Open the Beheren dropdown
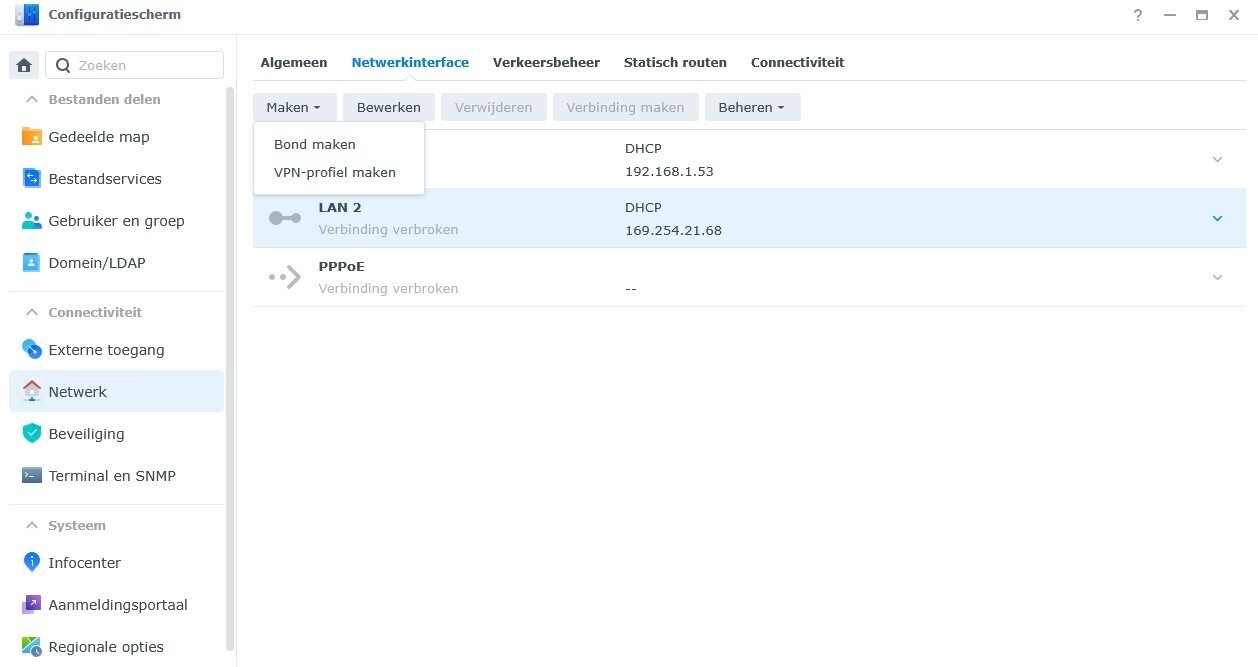Screen dimensions: 1258x667 click(752, 107)
